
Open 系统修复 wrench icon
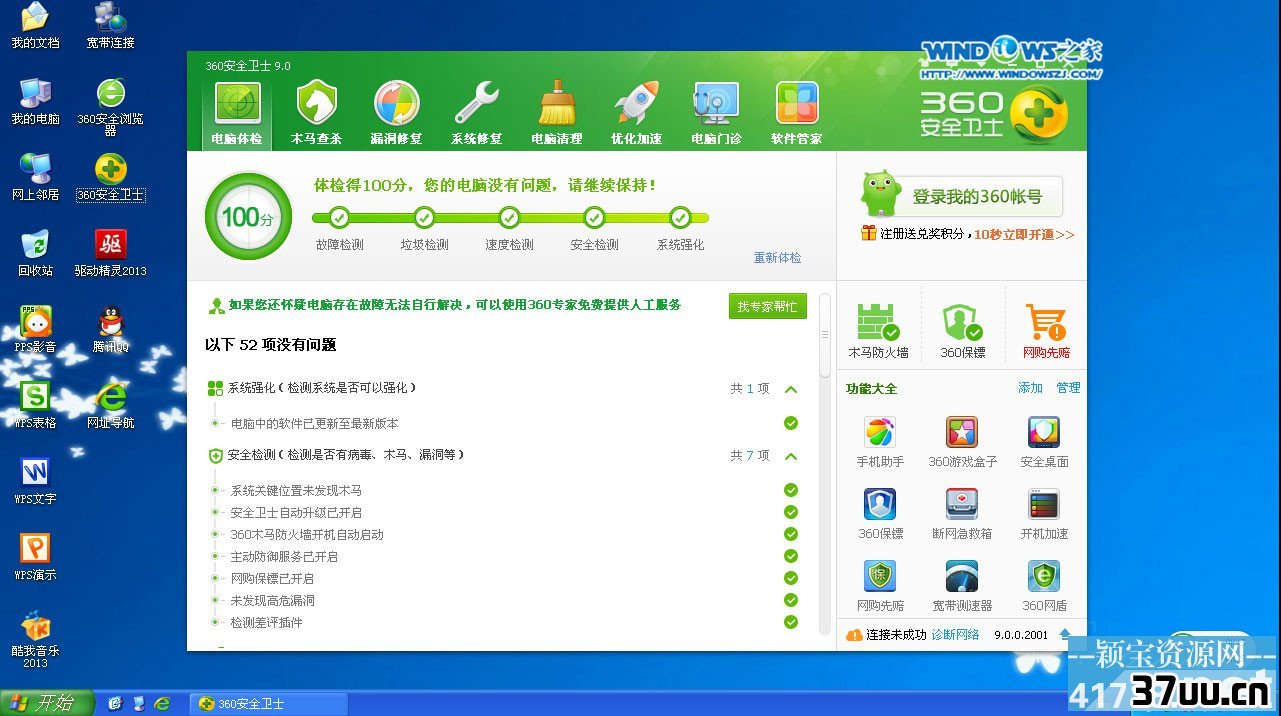(x=477, y=114)
